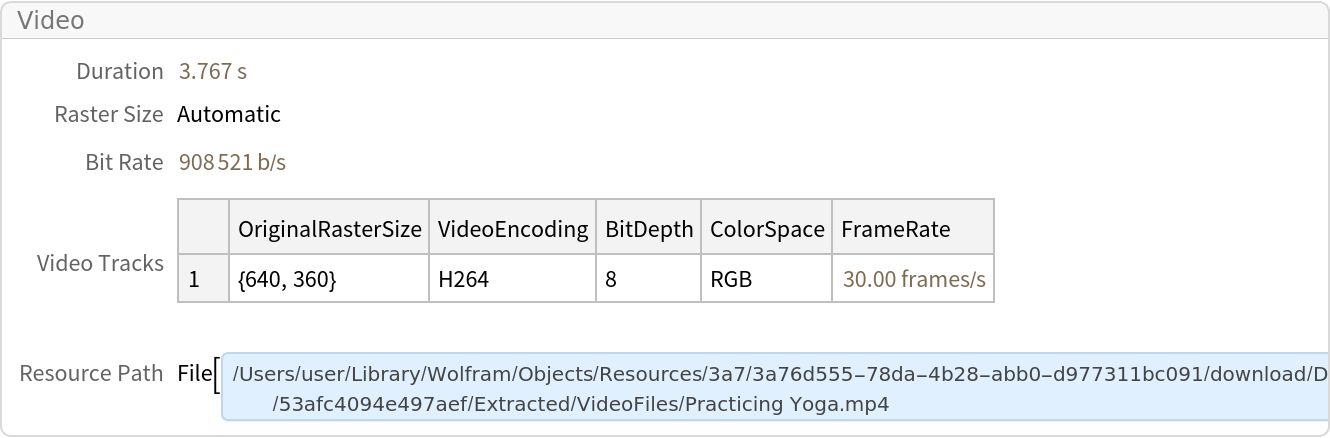Click the FrameRate column header
The width and height of the screenshot is (1330, 438).
click(x=895, y=229)
